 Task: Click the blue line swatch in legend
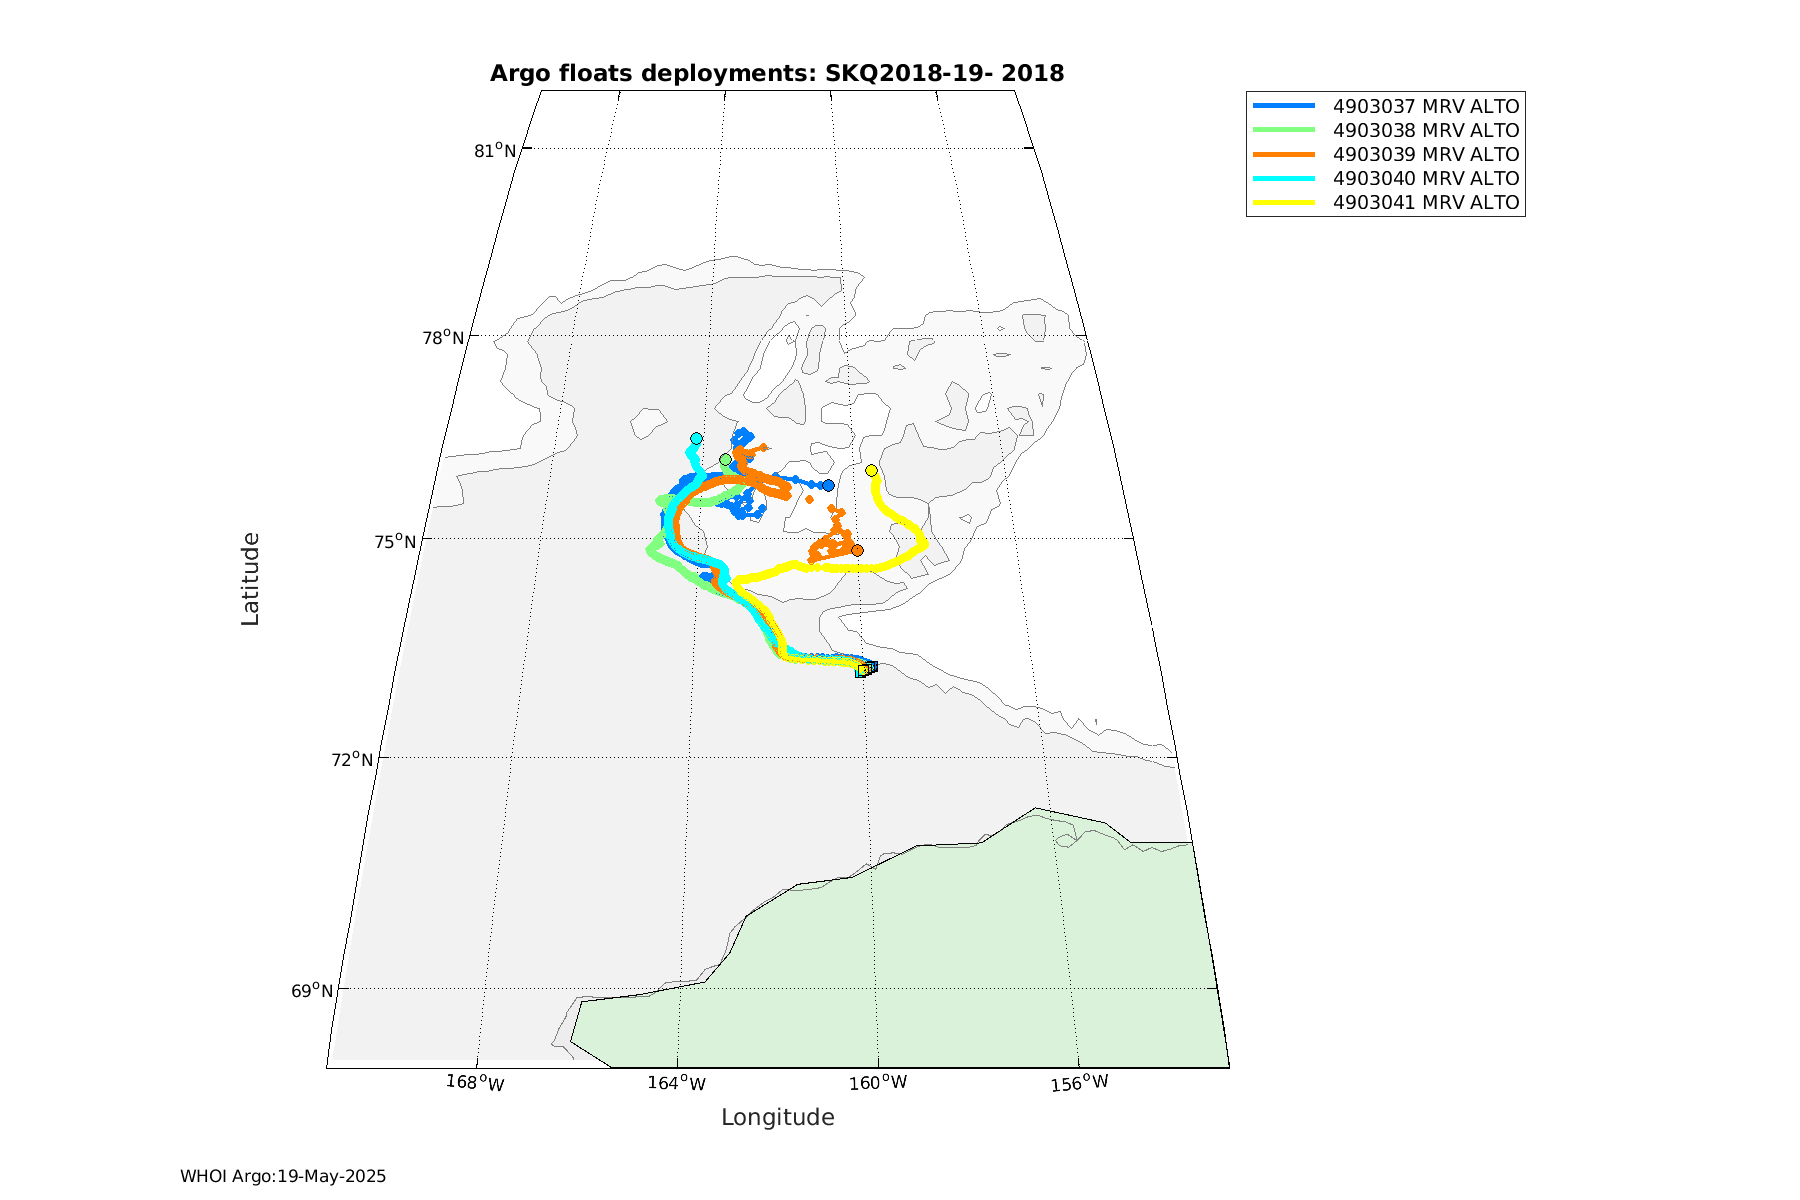pos(1284,105)
